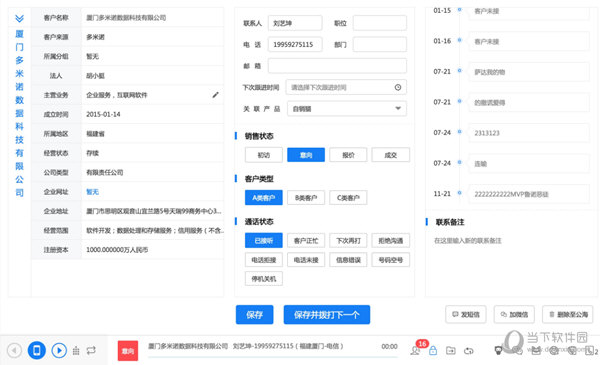Click the 删除至公海 button
Viewport: 600px width, 365px height.
[568, 314]
